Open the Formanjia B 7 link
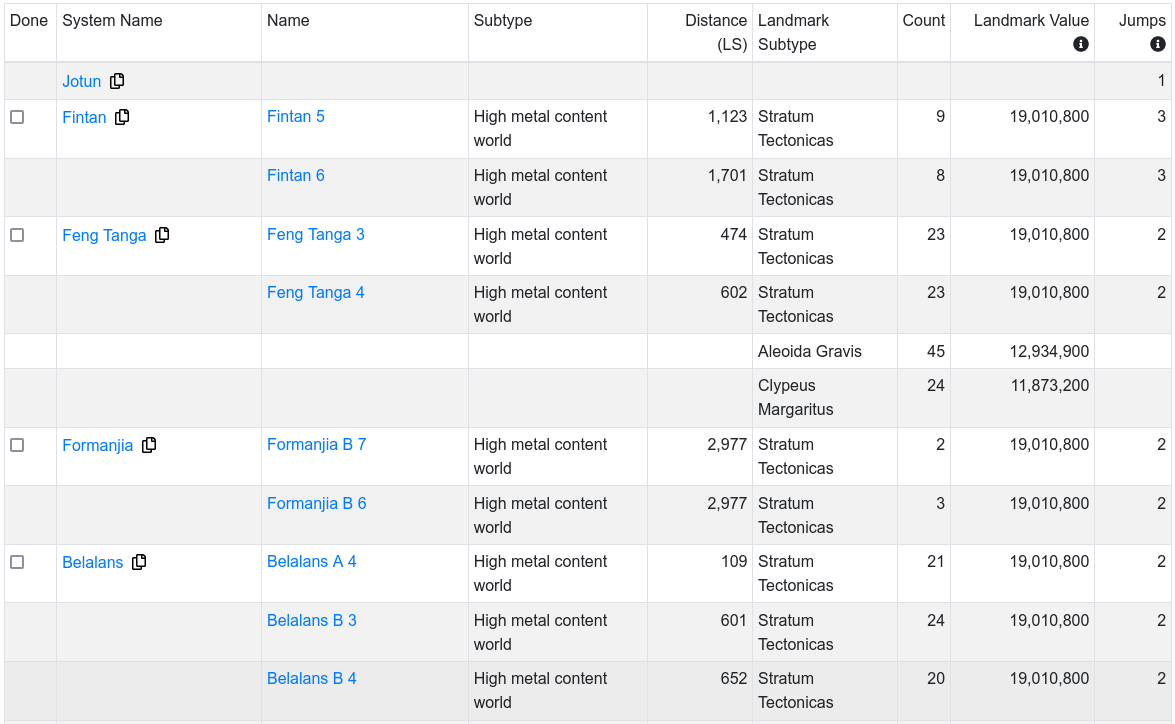 coord(316,444)
